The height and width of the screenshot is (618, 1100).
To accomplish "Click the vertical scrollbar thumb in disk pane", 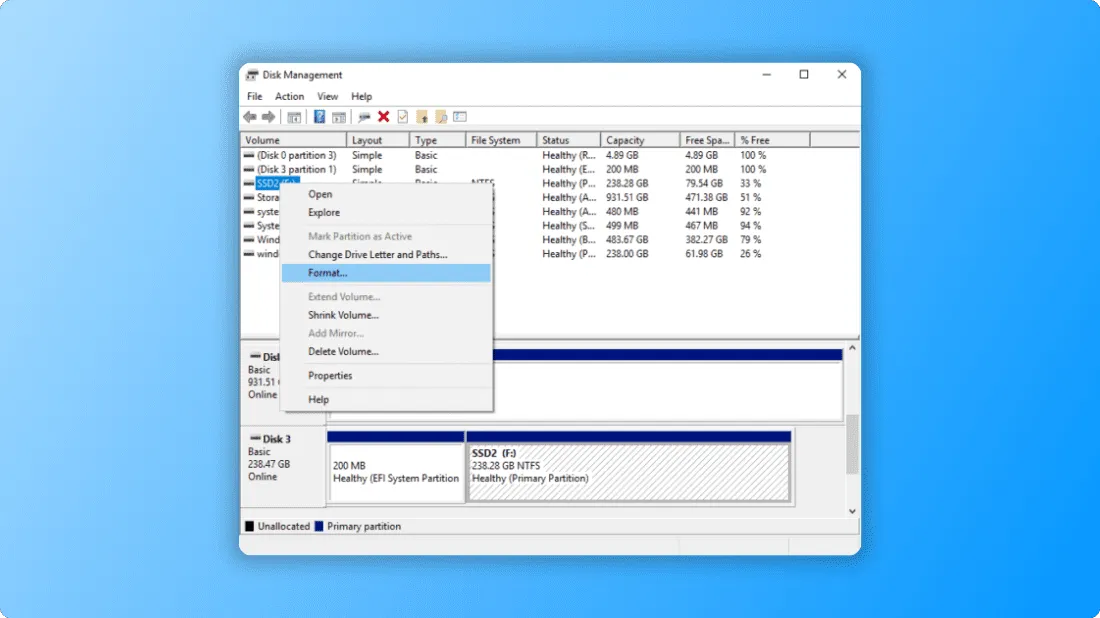I will (852, 444).
